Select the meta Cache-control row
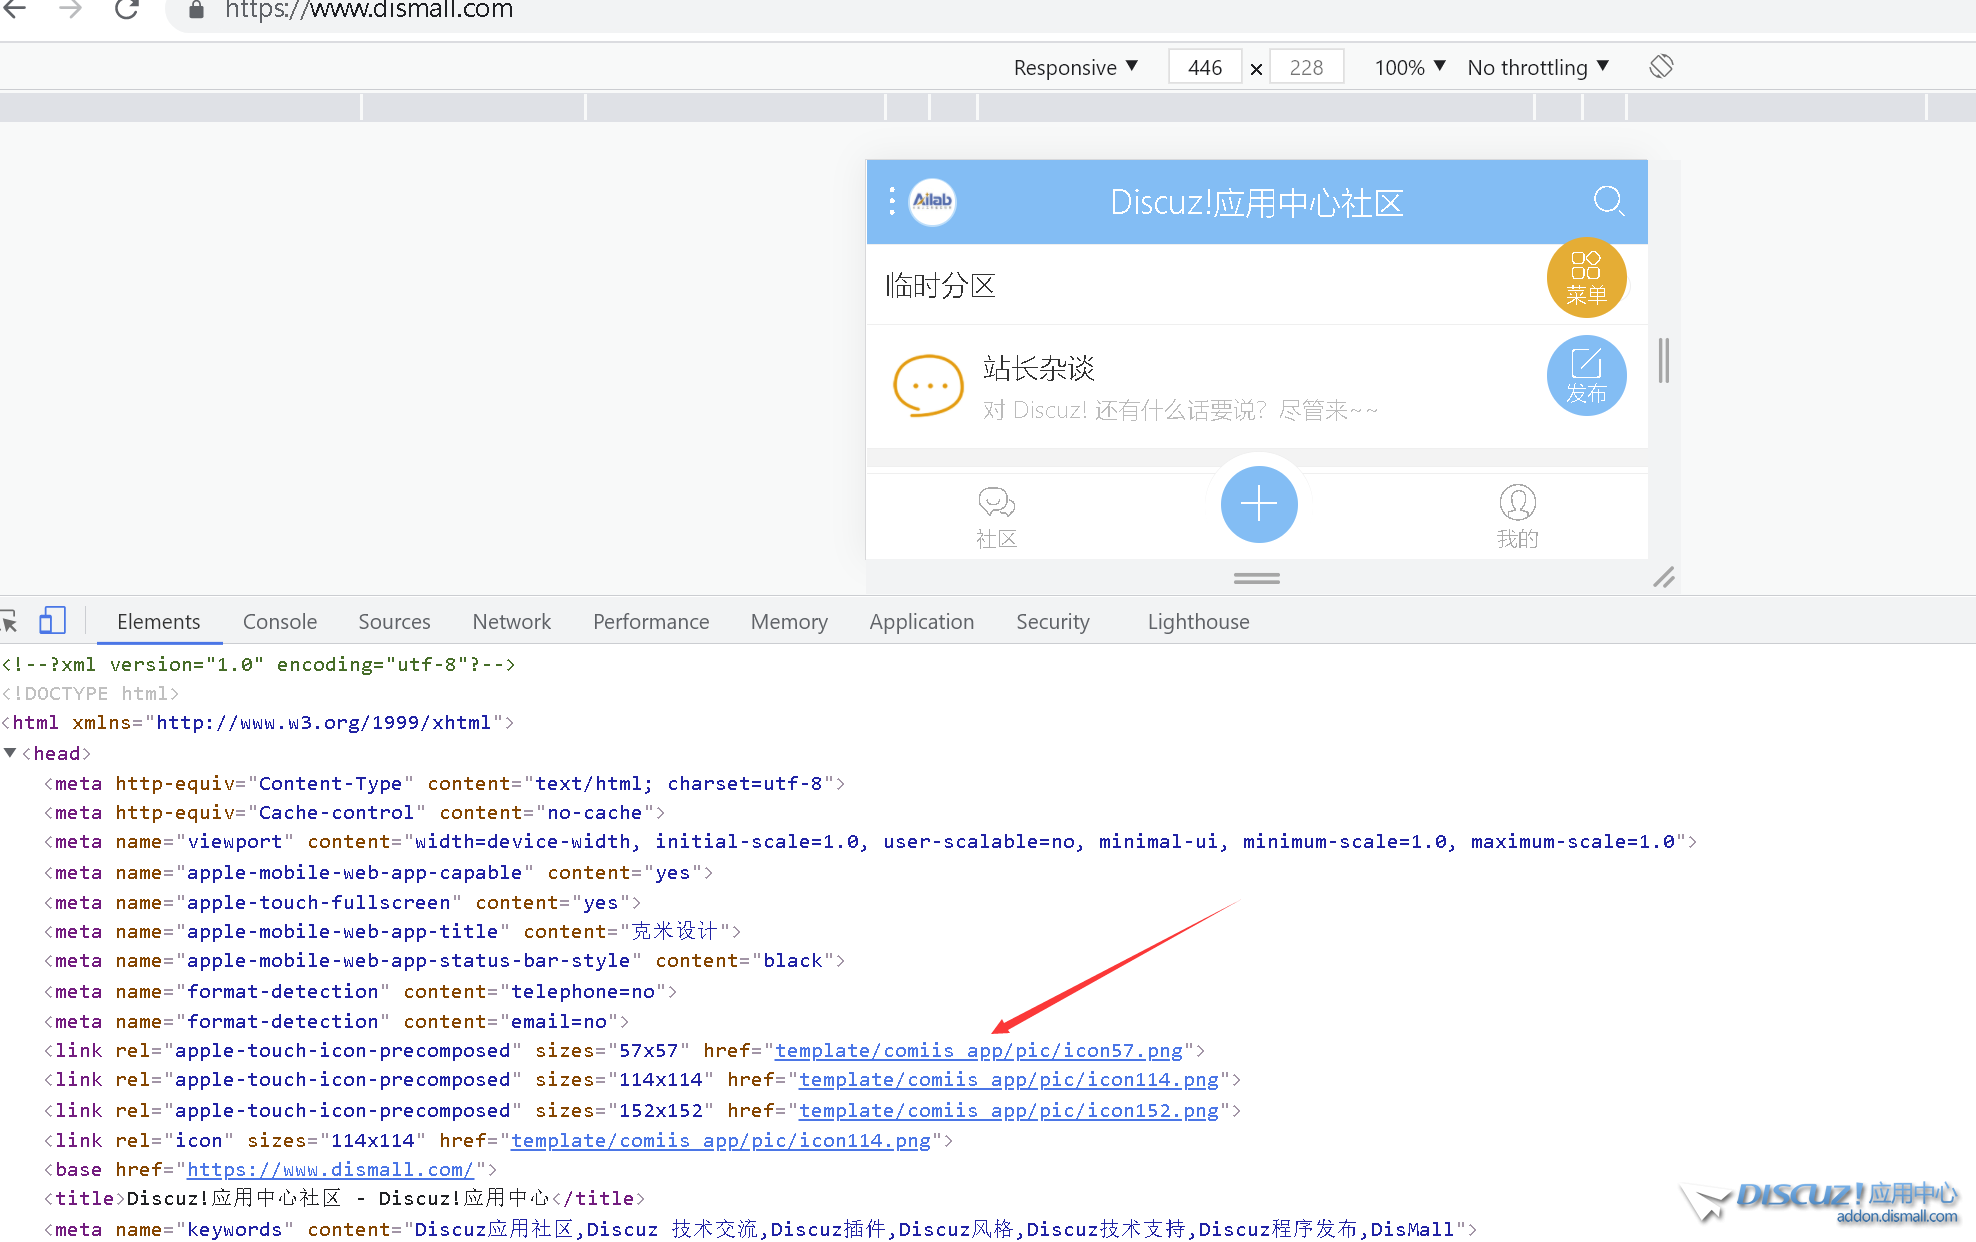 tap(354, 812)
